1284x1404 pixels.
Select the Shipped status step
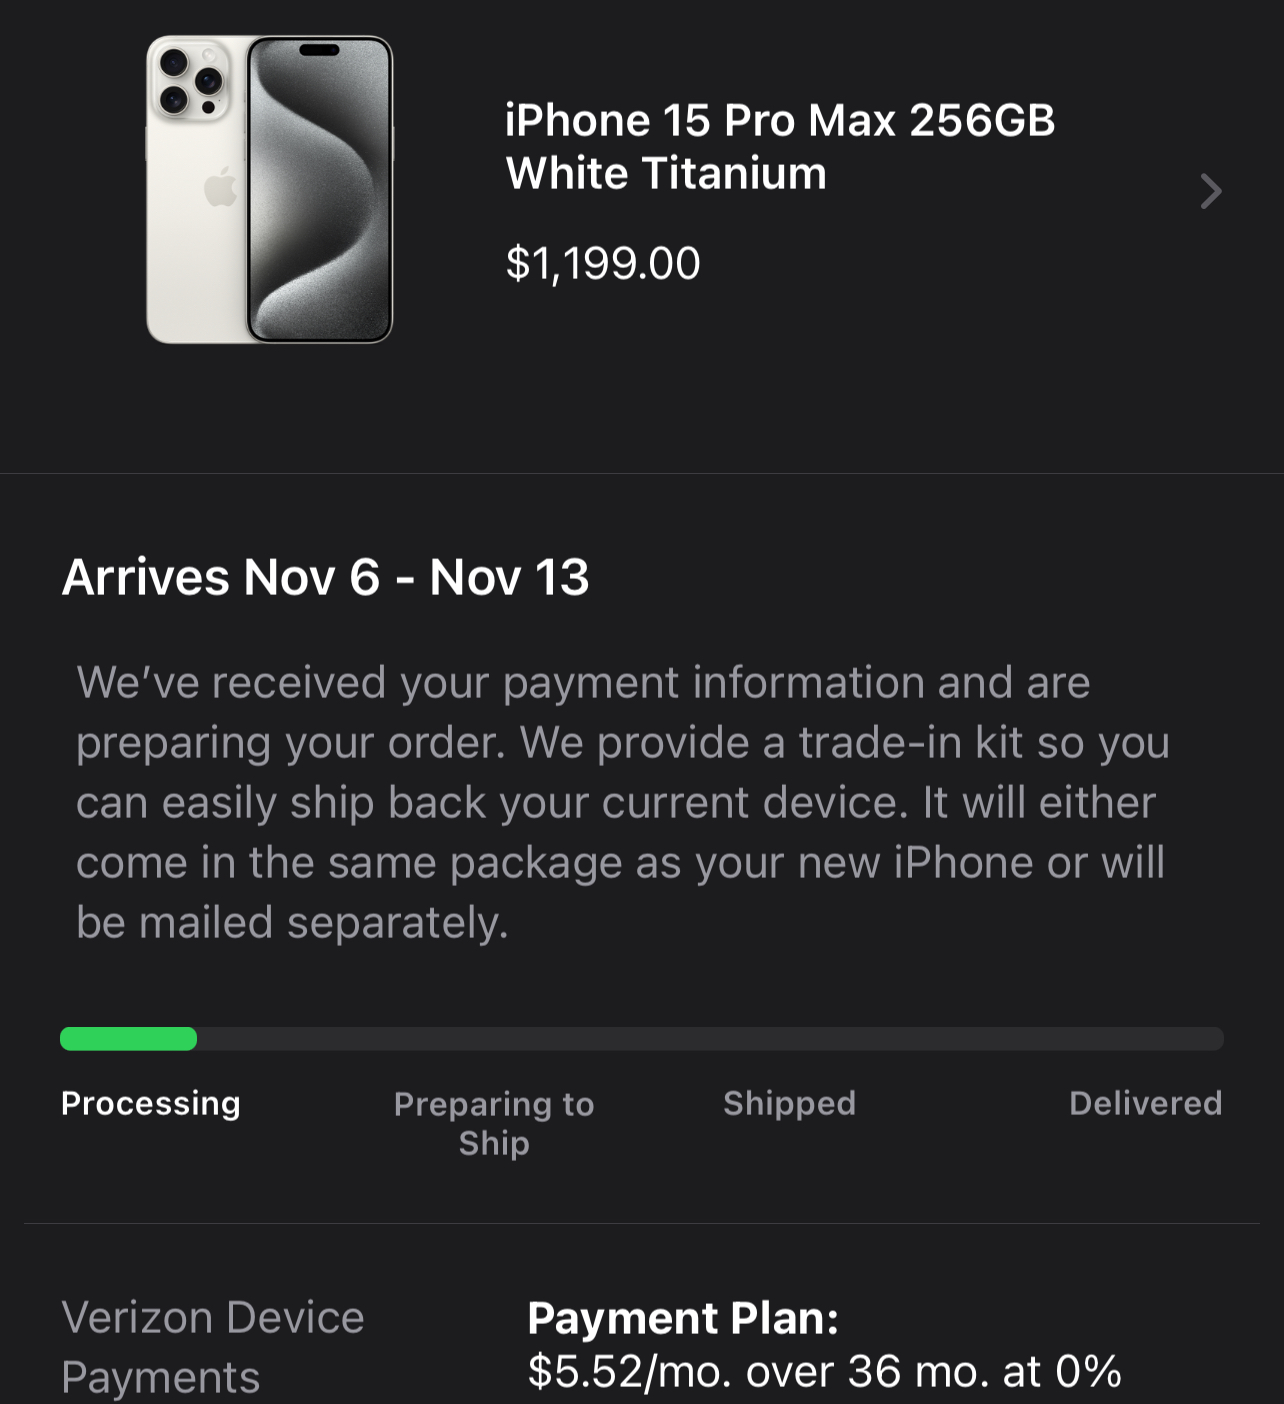pyautogui.click(x=789, y=1103)
